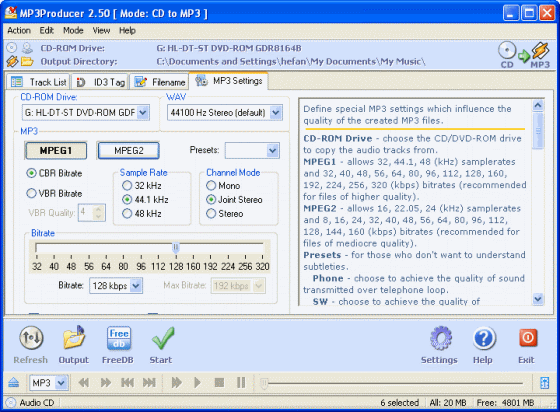Screen dimensions: 560x412
Task: Switch to the ID3 Tag tab
Action: click(100, 82)
